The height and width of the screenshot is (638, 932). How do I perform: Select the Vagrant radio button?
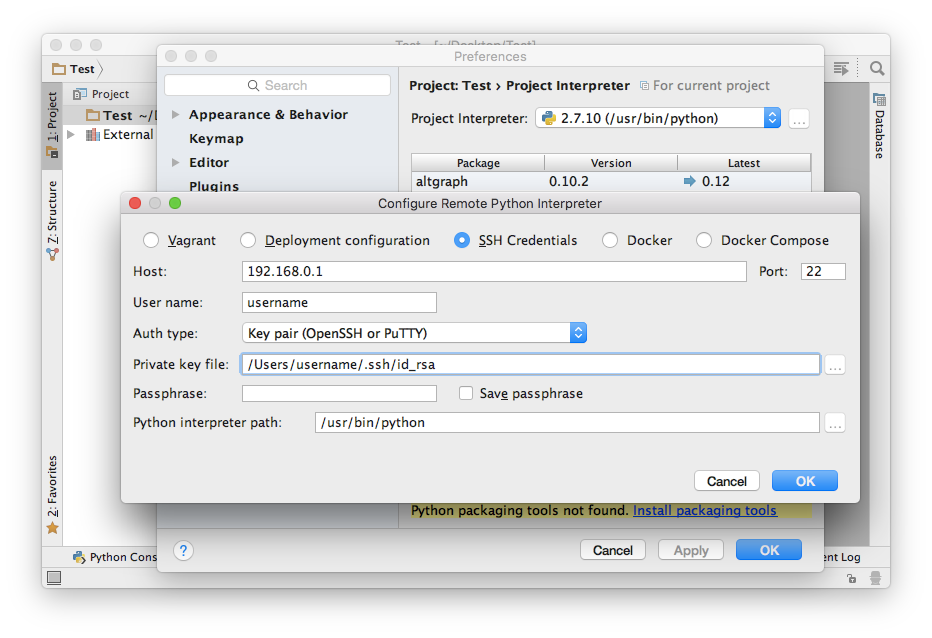point(151,240)
